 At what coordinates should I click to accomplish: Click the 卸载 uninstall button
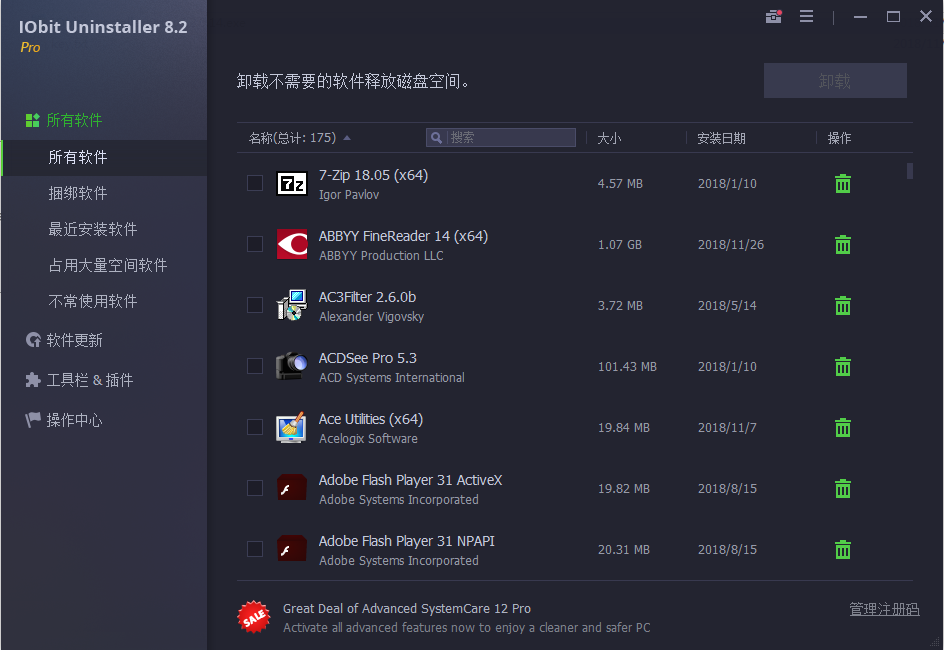point(835,81)
